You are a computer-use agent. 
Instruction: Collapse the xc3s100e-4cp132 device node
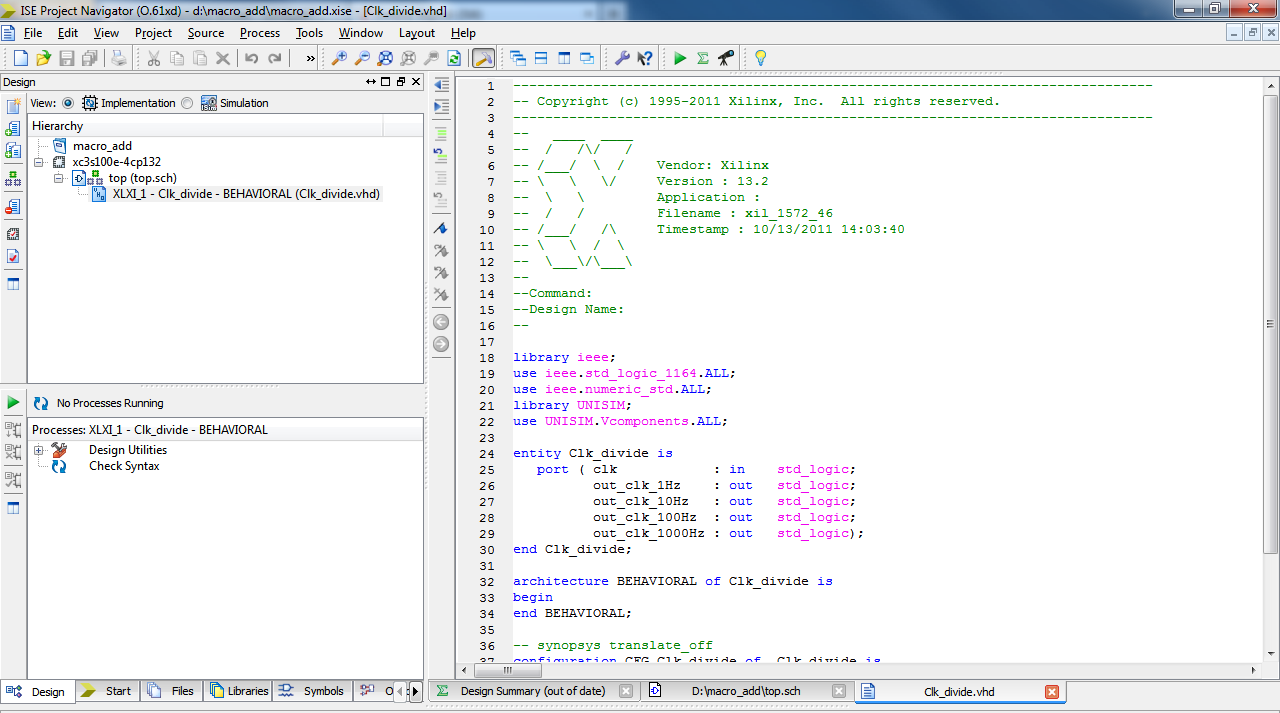pos(40,162)
